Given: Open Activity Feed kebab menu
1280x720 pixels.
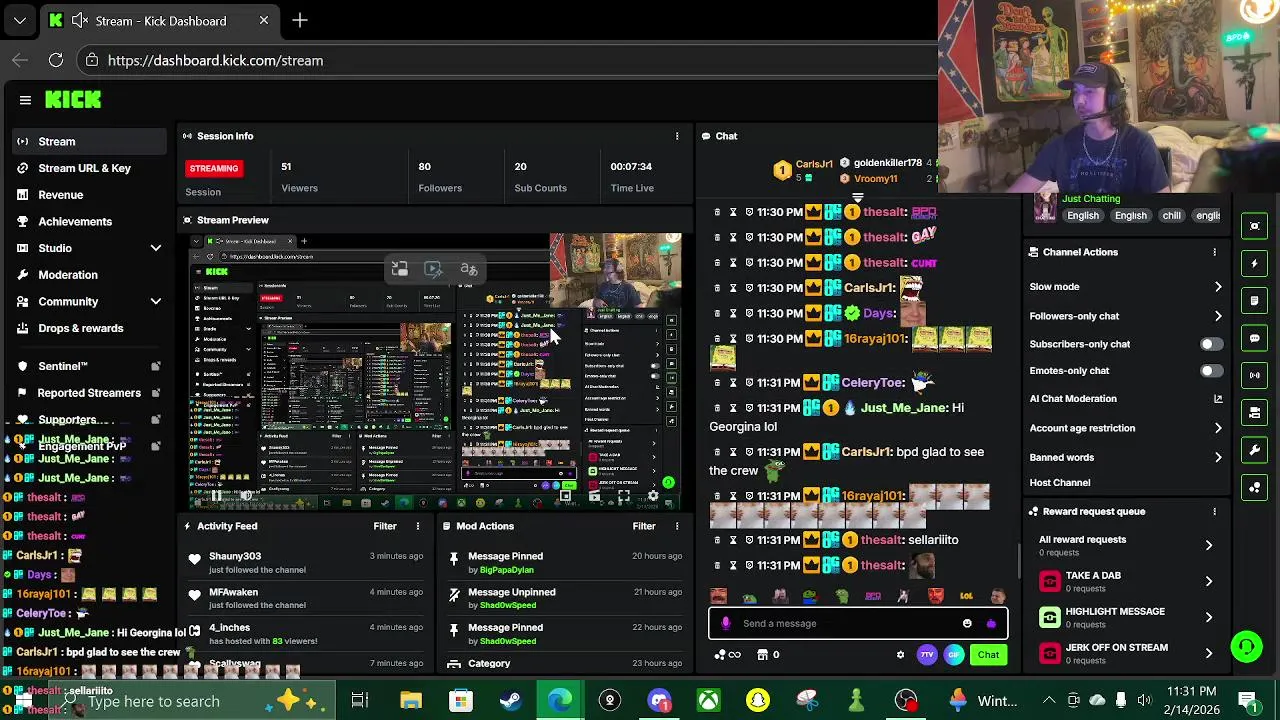Looking at the screenshot, I should 417,526.
